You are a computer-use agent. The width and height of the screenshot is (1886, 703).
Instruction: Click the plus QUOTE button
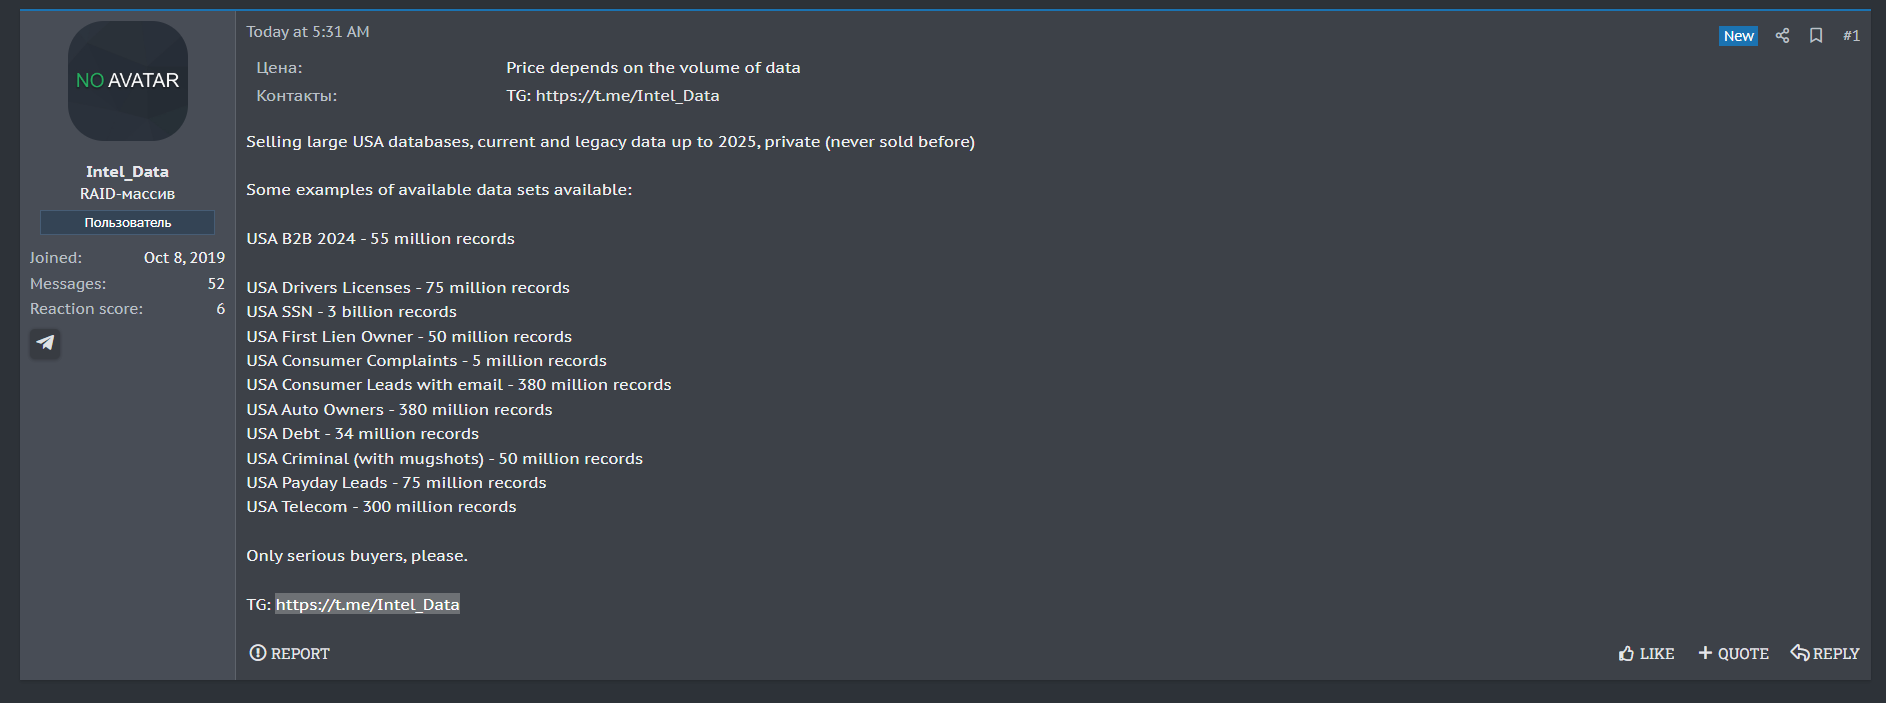1733,653
